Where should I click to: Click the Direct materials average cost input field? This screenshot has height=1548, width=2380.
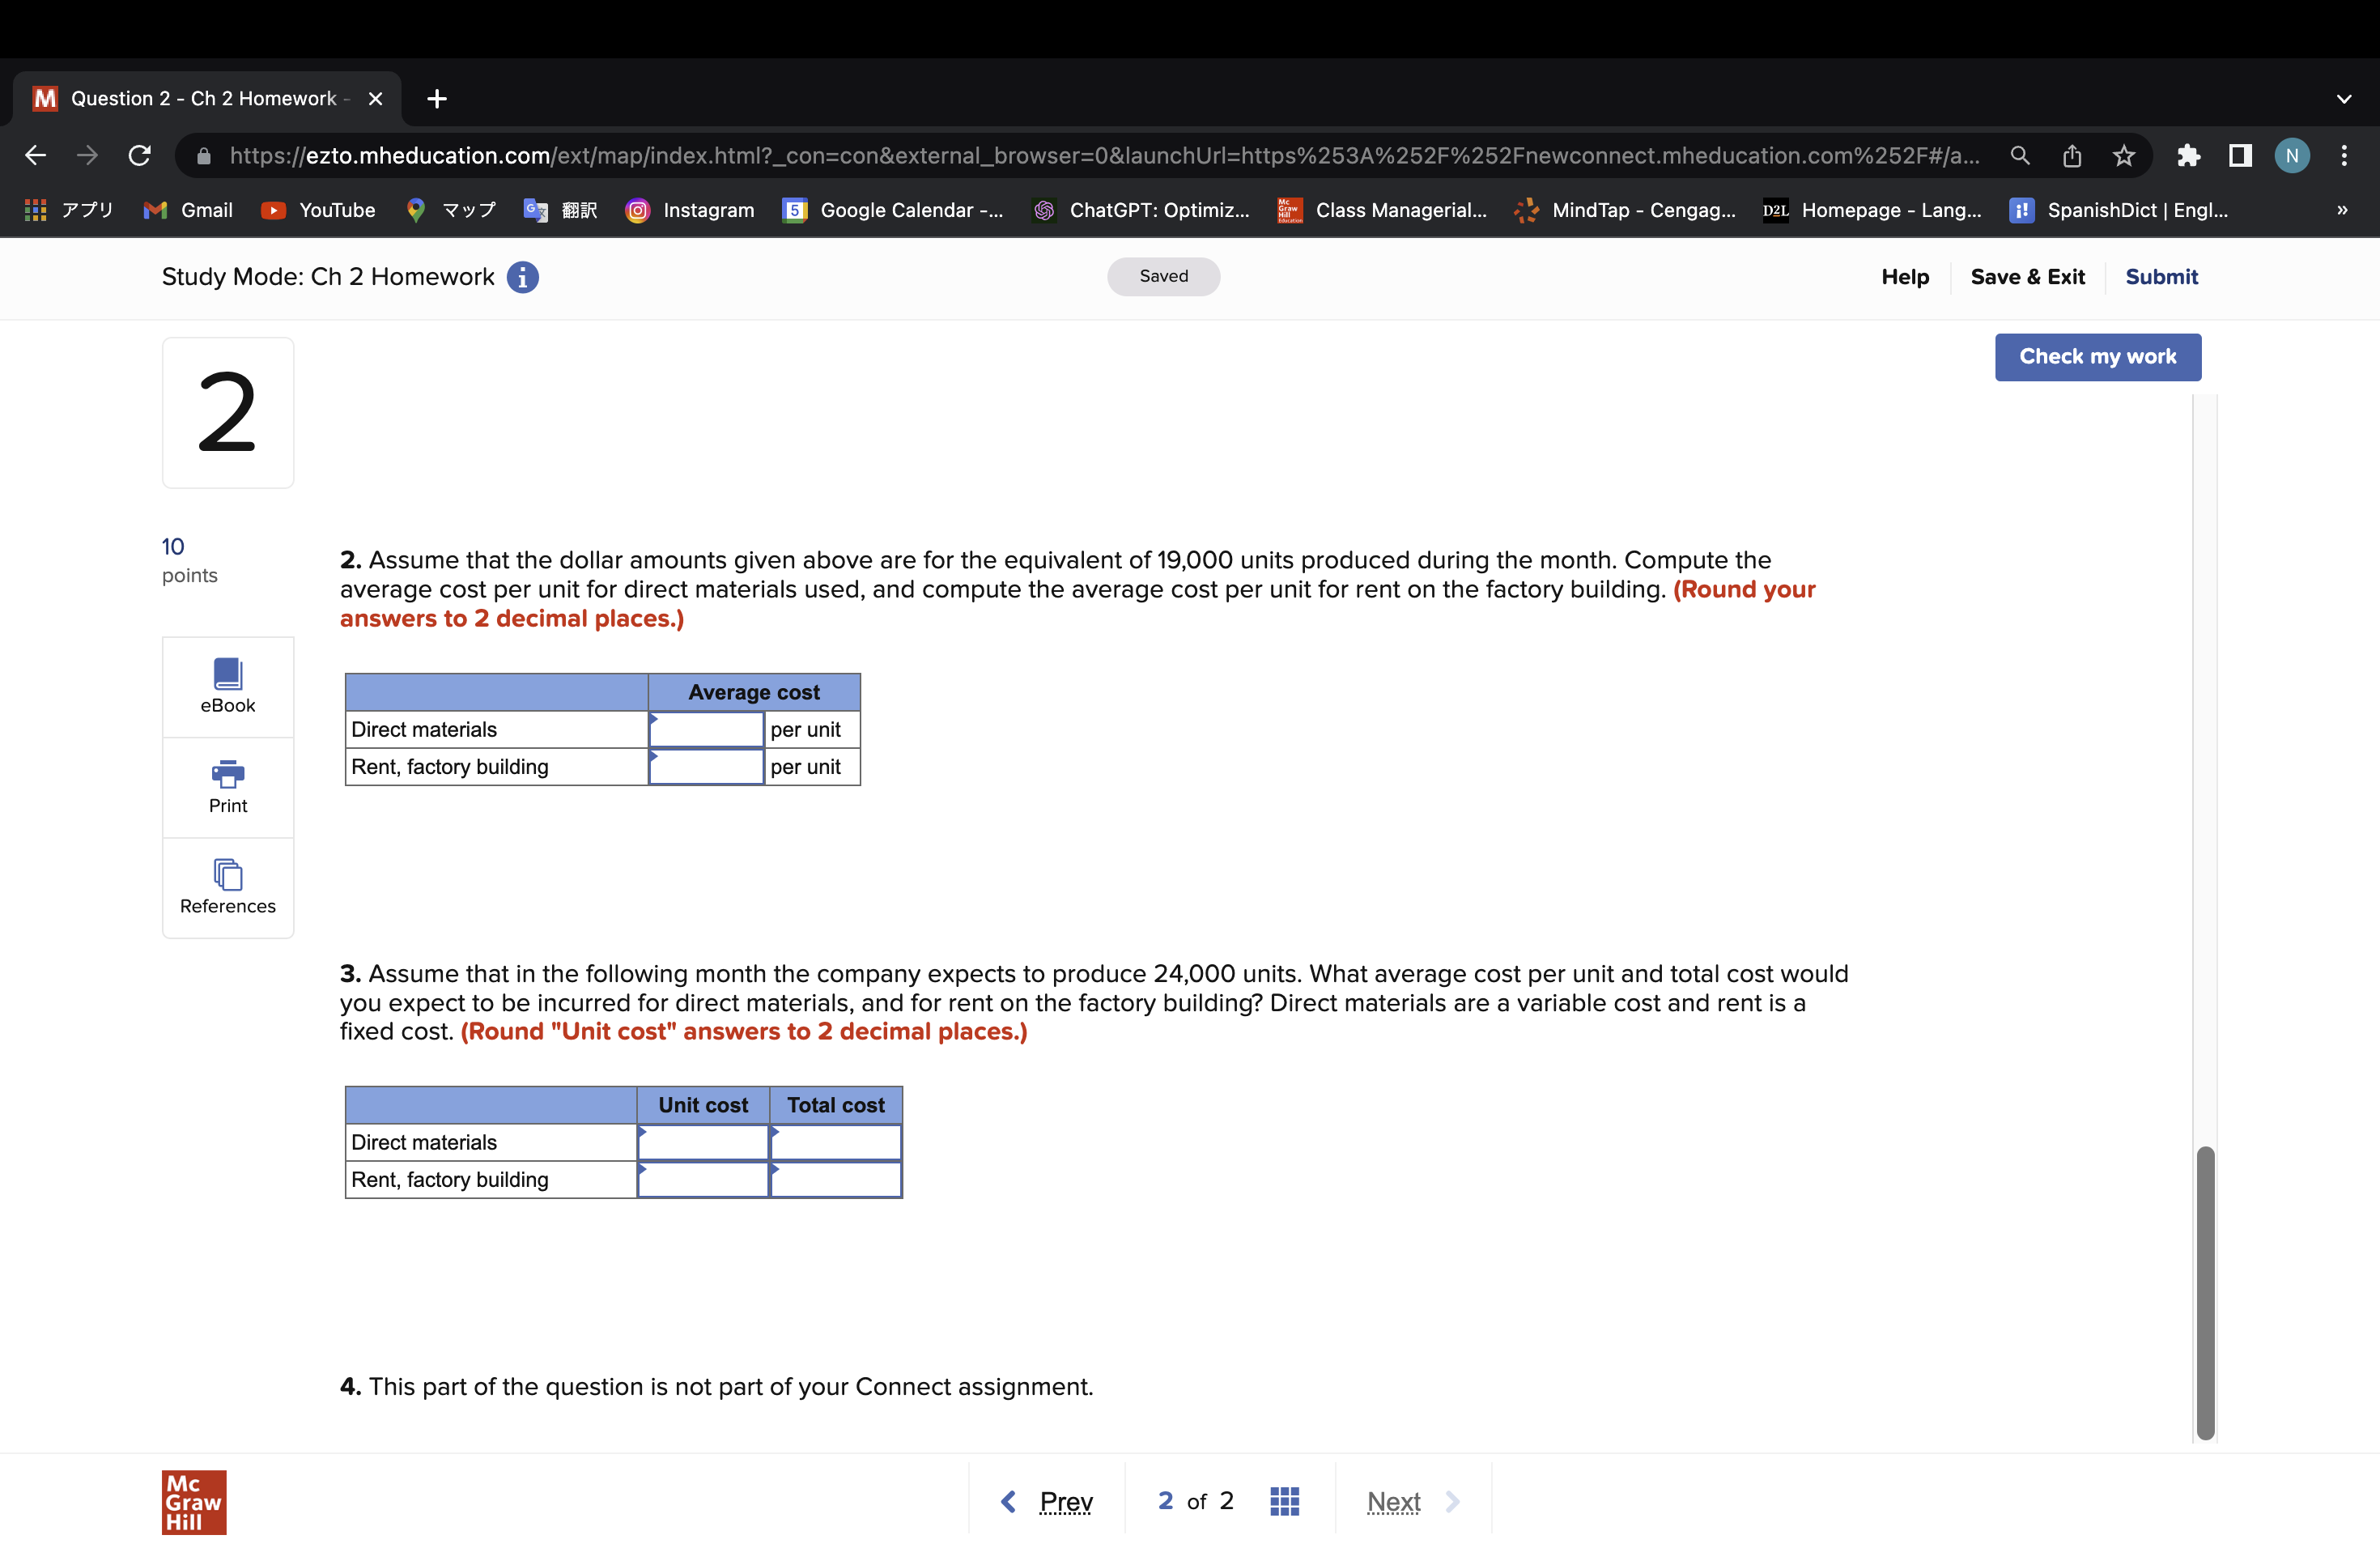pyautogui.click(x=706, y=729)
